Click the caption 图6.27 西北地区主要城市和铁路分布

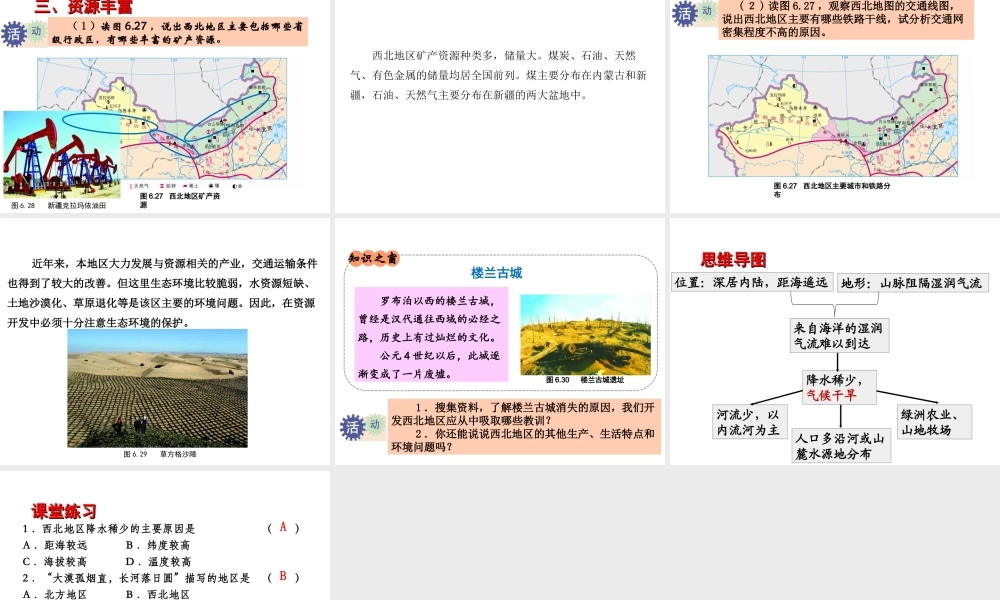[832, 190]
